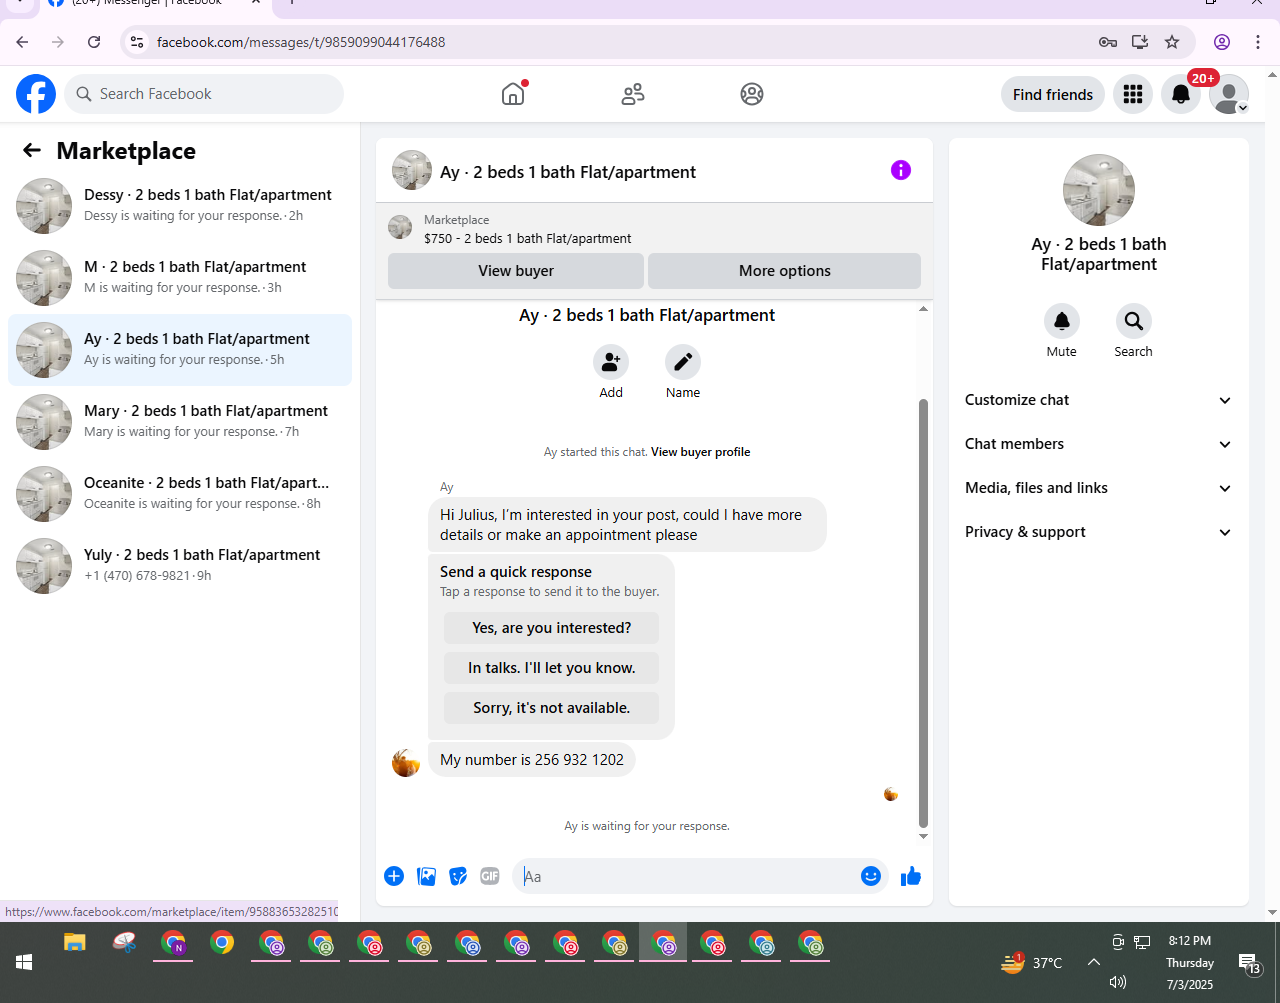The image size is (1280, 1003).
Task: Attach a photo with the image icon
Action: pyautogui.click(x=426, y=876)
